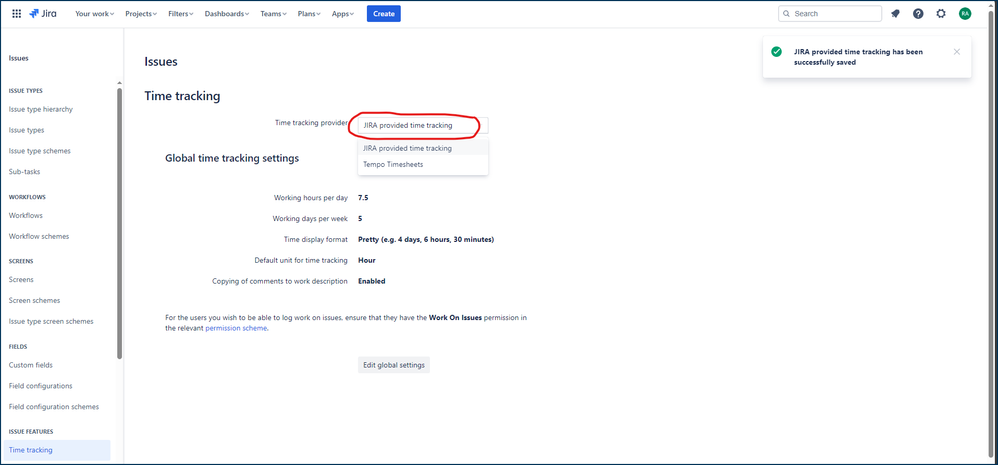
Task: Open Field configuration schemes in sidebar
Action: click(54, 407)
